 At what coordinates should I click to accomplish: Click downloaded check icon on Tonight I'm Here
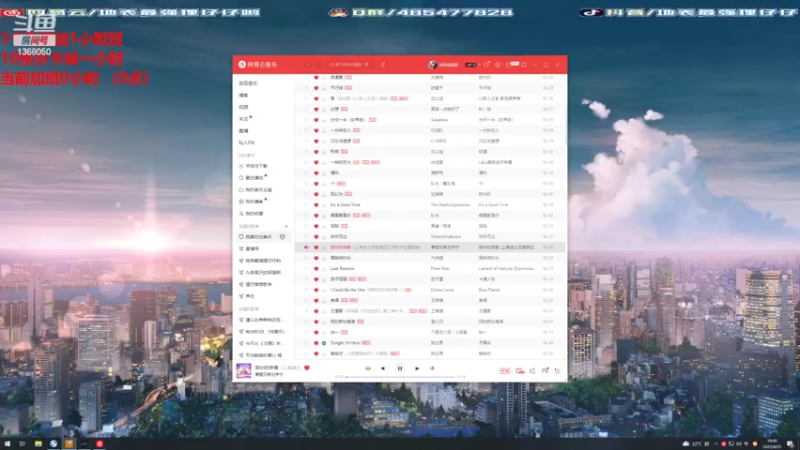coord(324,343)
